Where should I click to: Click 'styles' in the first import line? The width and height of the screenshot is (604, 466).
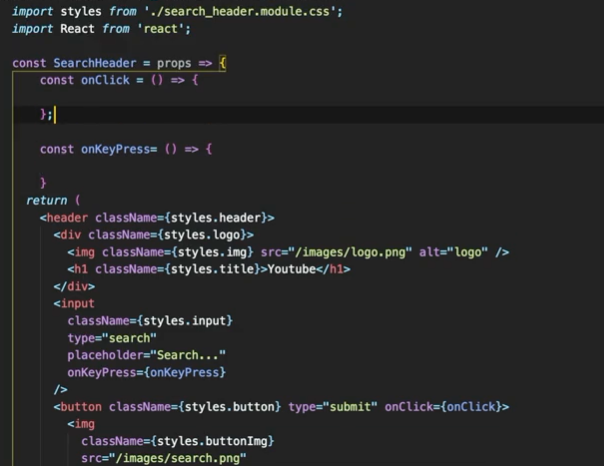coord(81,12)
